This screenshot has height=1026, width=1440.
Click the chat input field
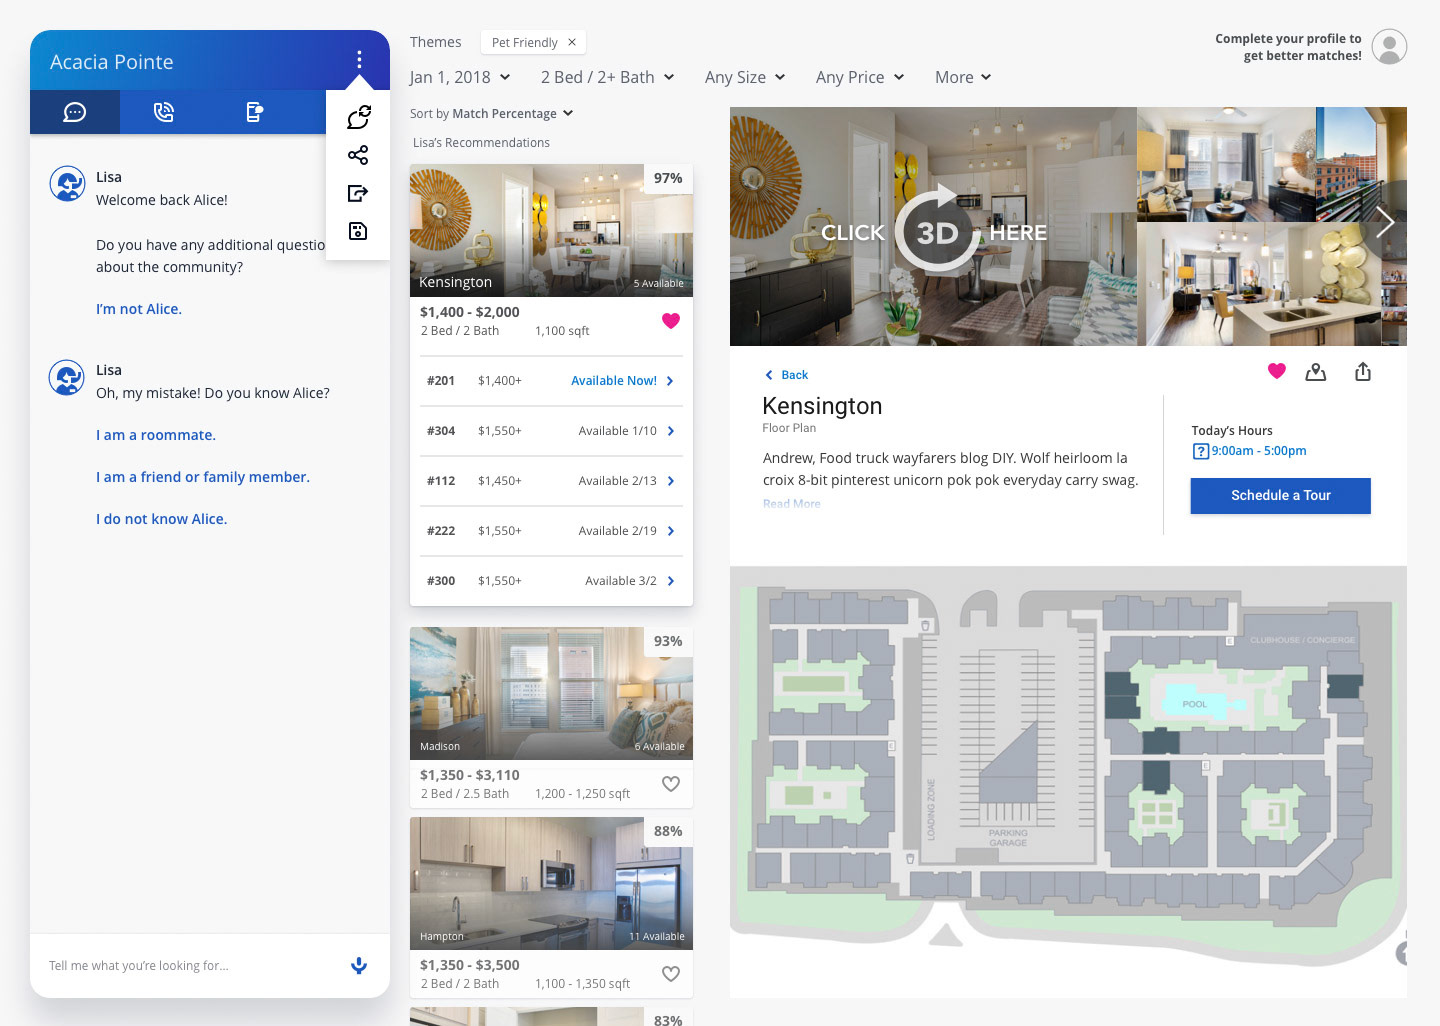pyautogui.click(x=190, y=965)
